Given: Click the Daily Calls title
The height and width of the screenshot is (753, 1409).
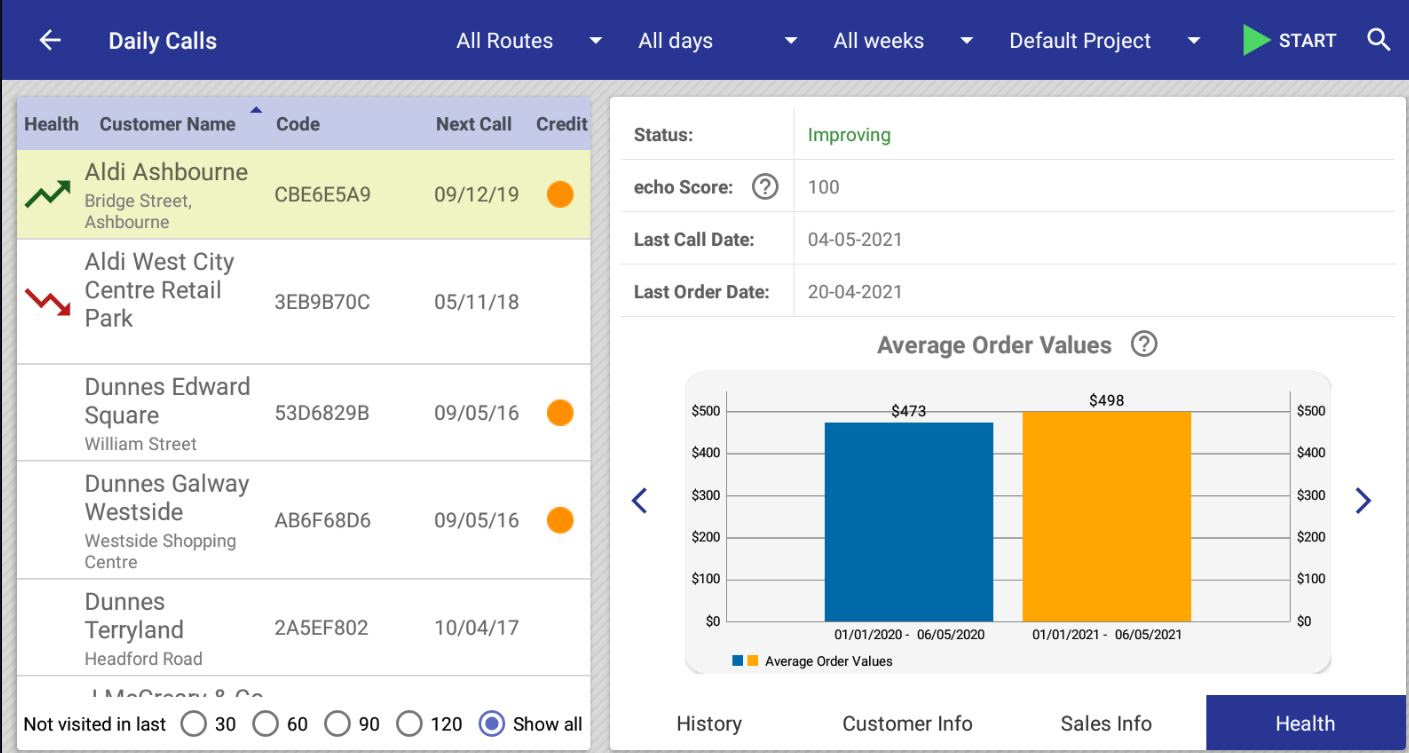Looking at the screenshot, I should 163,41.
